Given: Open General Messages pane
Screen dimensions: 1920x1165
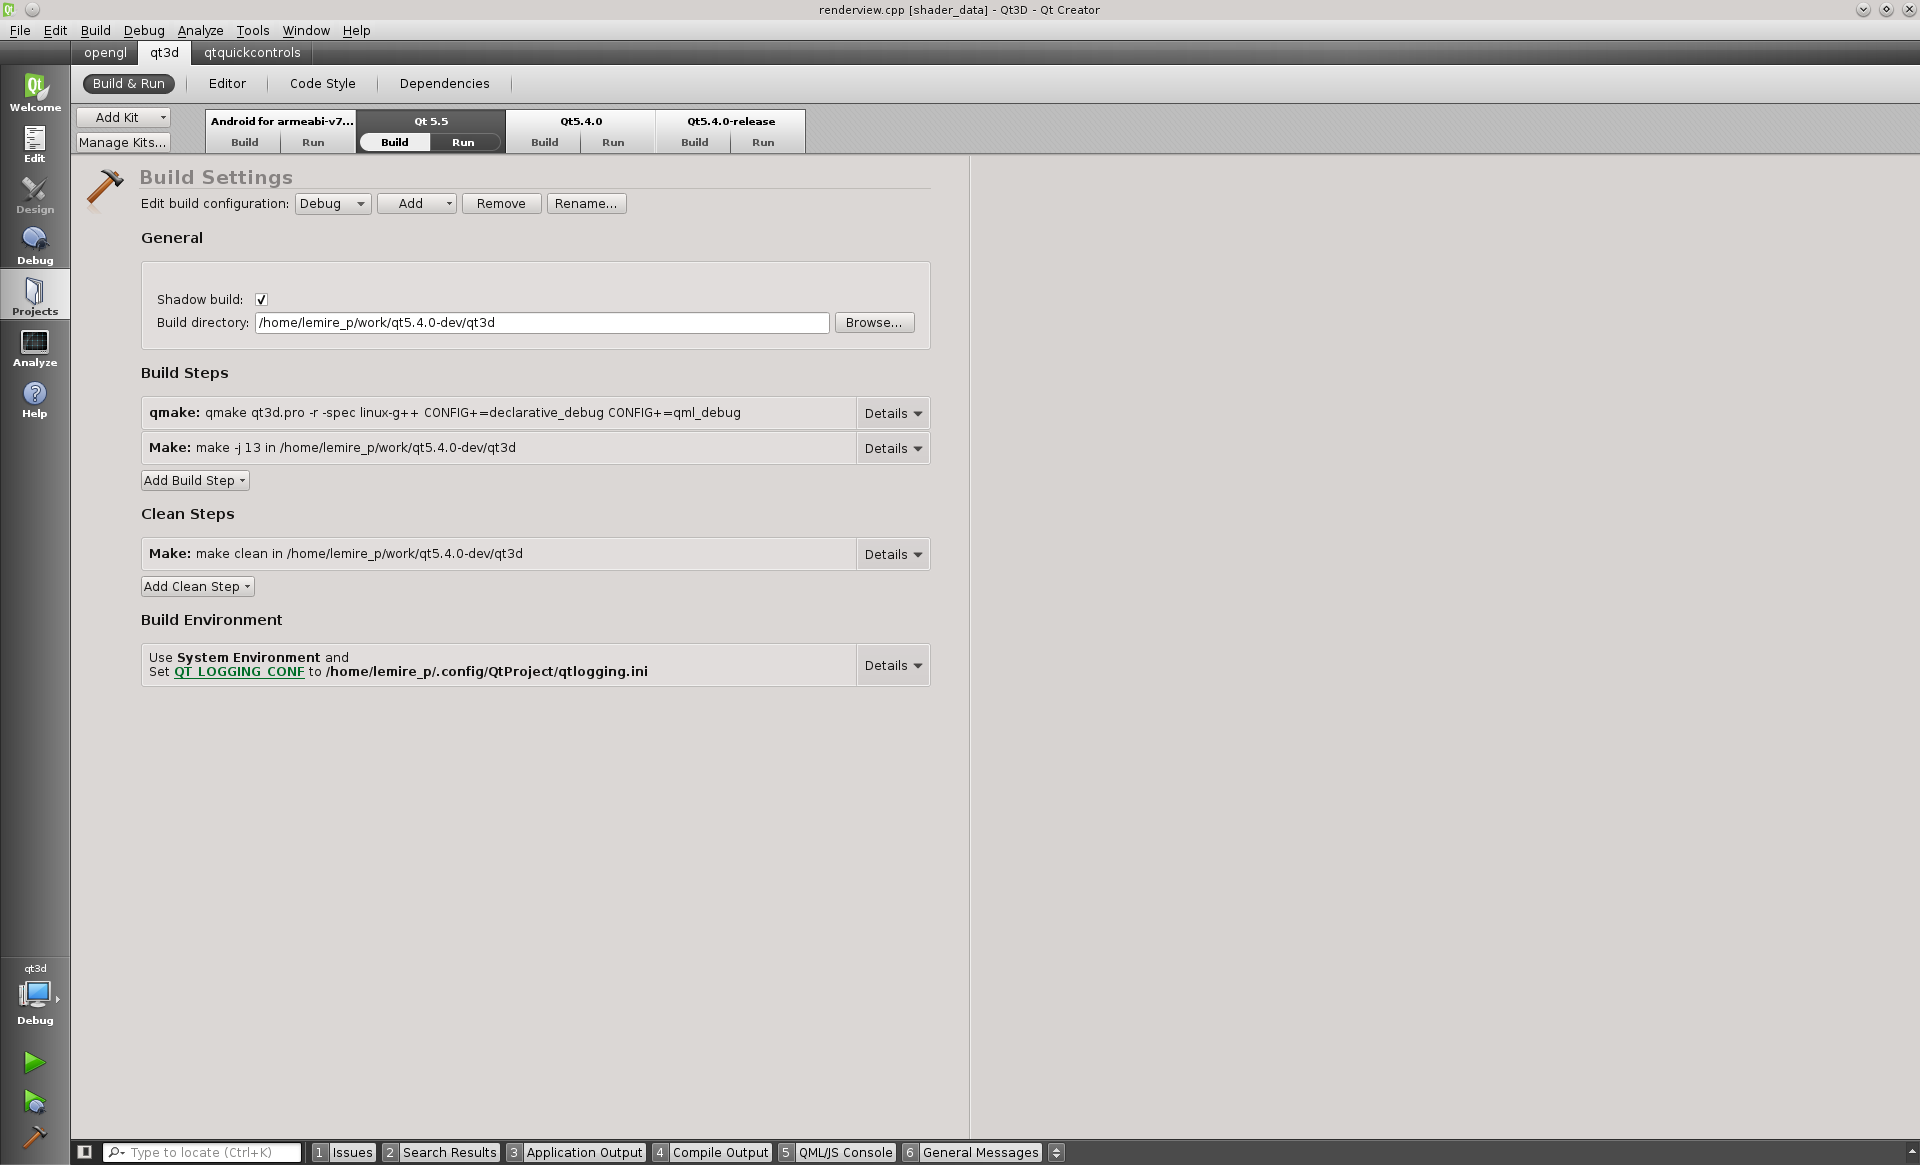Looking at the screenshot, I should tap(971, 1152).
